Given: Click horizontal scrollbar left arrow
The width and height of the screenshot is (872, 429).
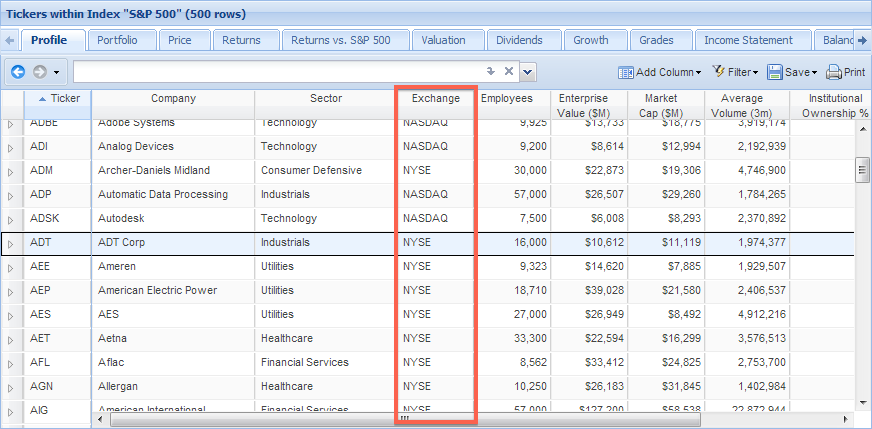Looking at the screenshot, I should [x=100, y=419].
